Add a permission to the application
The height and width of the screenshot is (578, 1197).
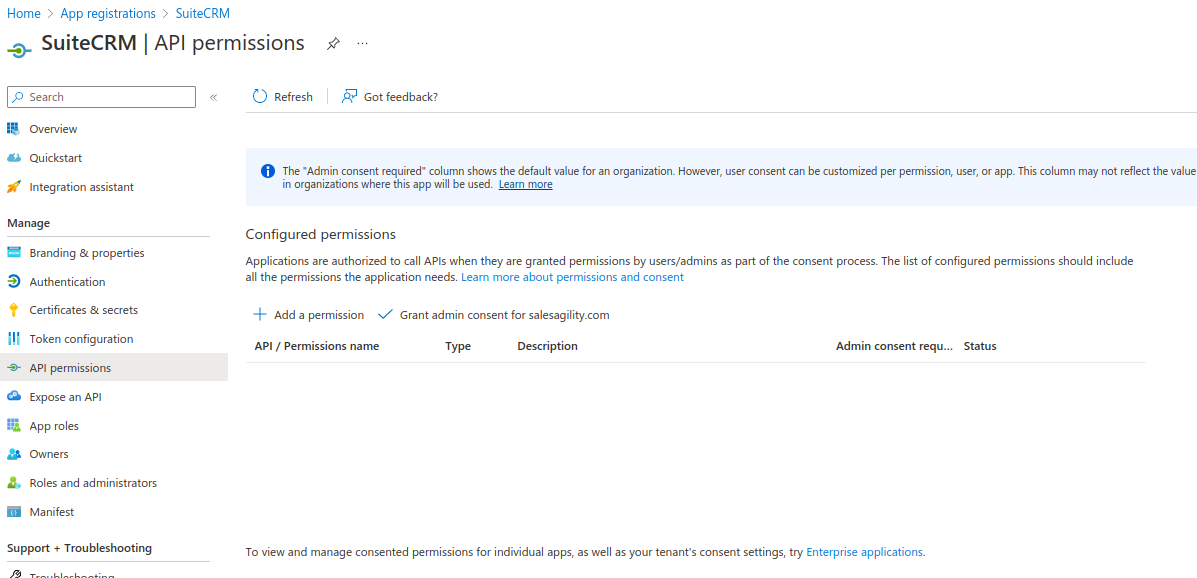[308, 314]
